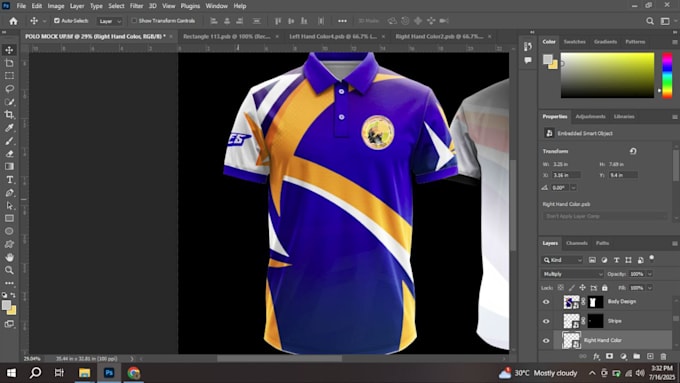Viewport: 680px width, 383px height.
Task: Hide the Right Hand Color layer
Action: 546,341
